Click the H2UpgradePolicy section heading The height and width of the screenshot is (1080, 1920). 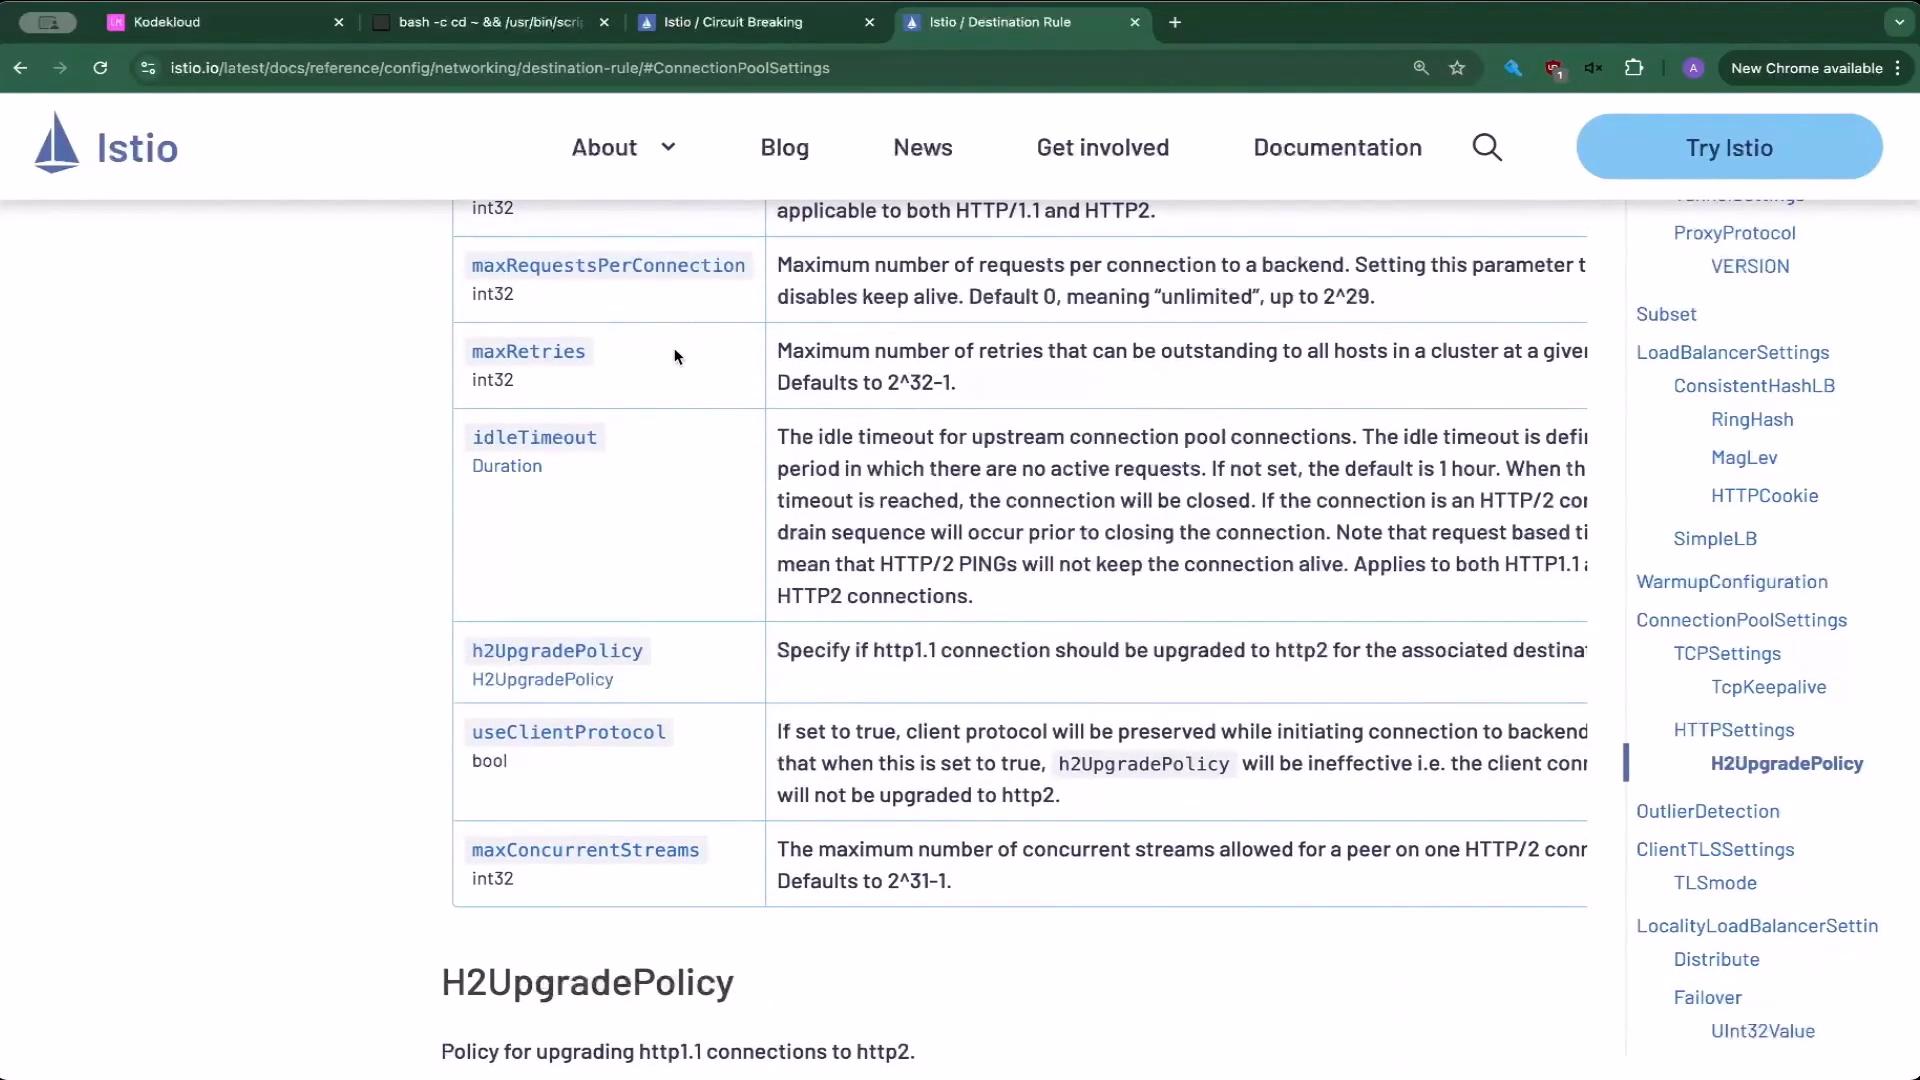[587, 982]
